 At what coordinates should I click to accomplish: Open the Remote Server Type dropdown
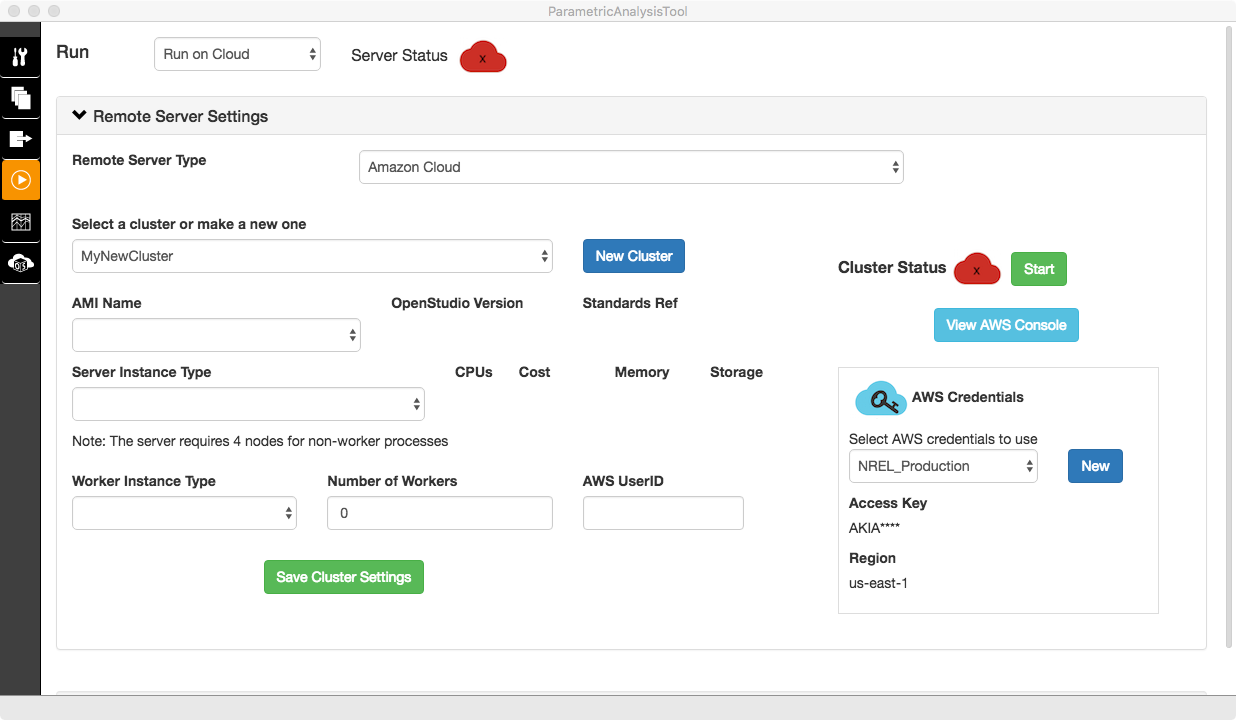[631, 167]
